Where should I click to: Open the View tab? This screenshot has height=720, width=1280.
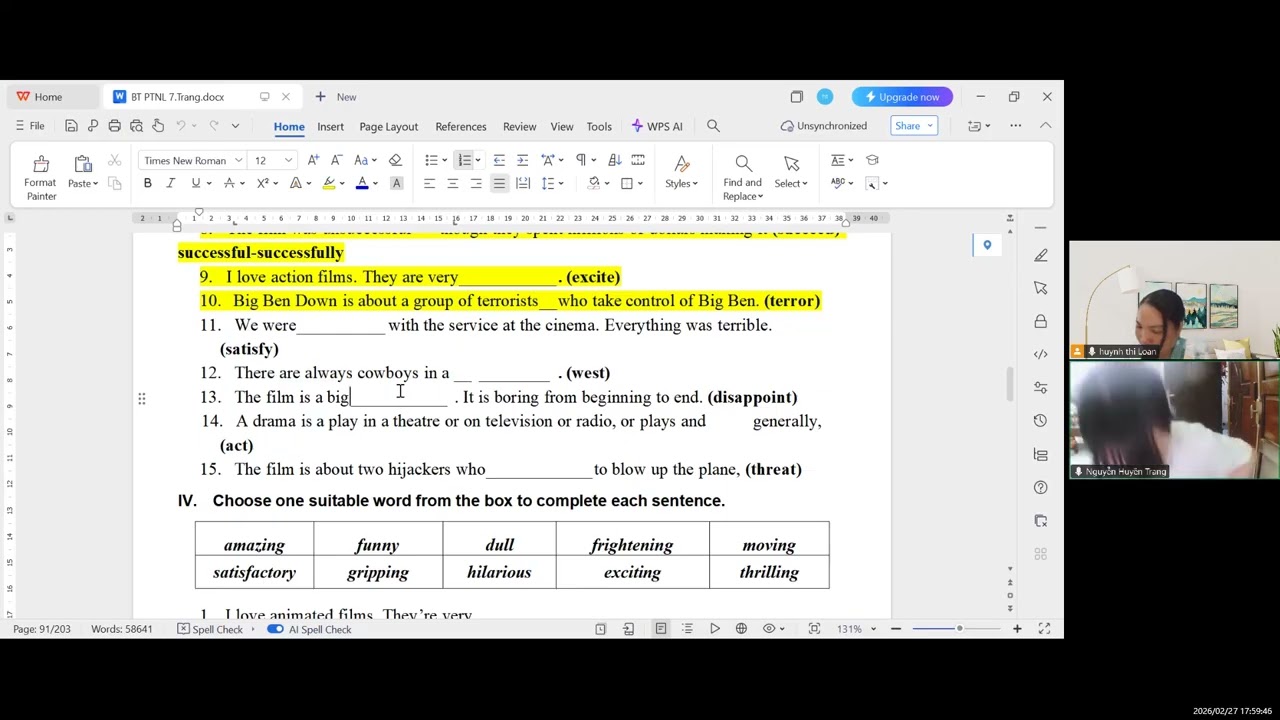tap(562, 126)
